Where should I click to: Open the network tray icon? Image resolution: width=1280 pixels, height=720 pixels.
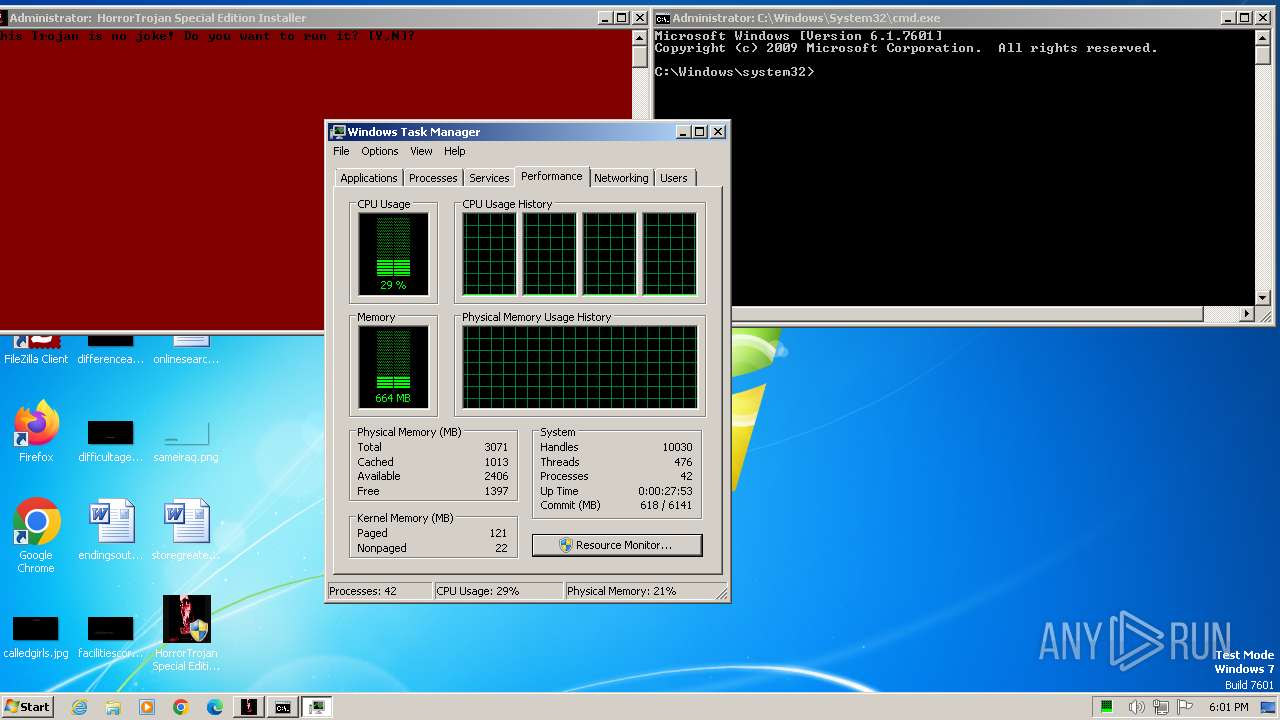pyautogui.click(x=1161, y=707)
